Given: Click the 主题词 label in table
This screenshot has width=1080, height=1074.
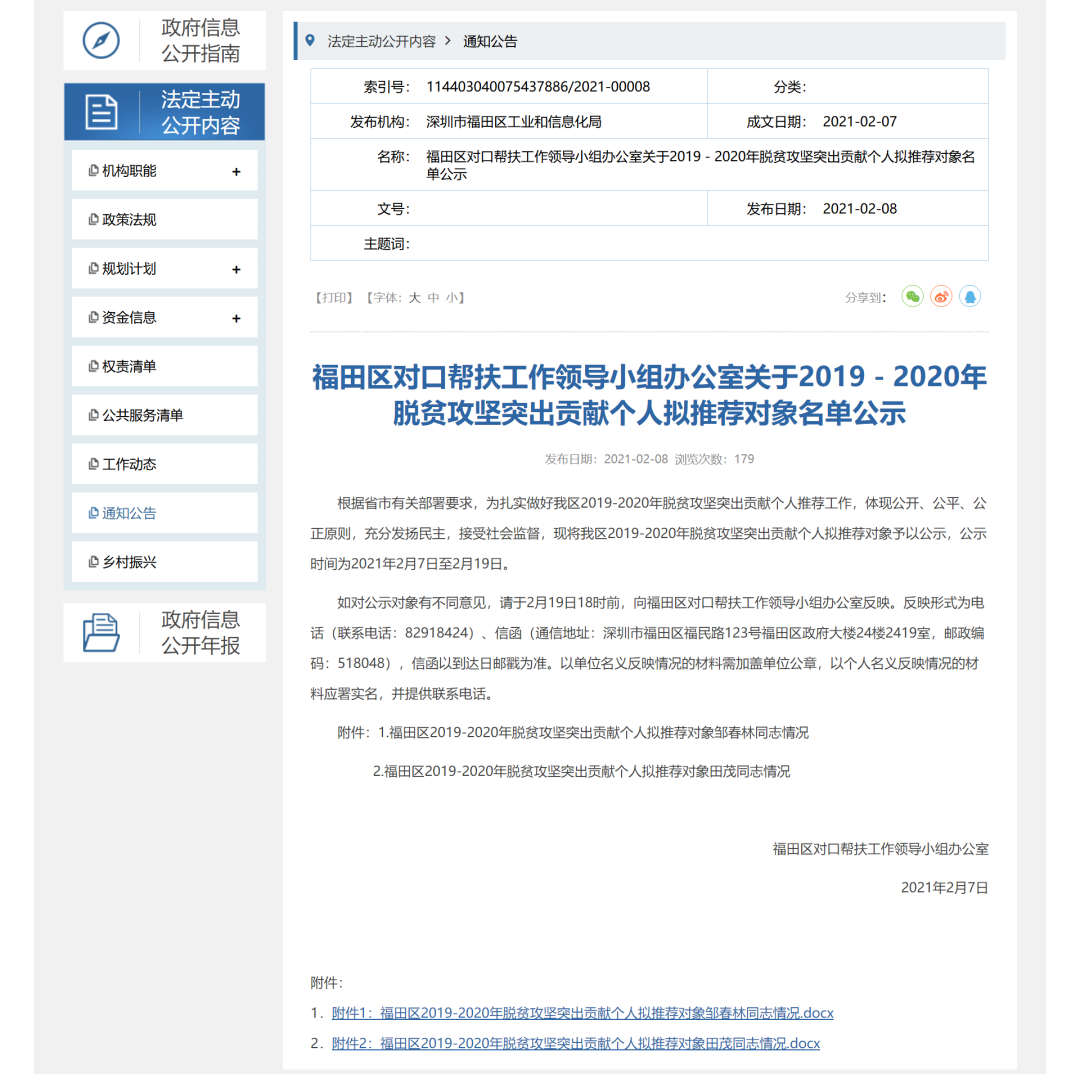Looking at the screenshot, I should coord(387,244).
